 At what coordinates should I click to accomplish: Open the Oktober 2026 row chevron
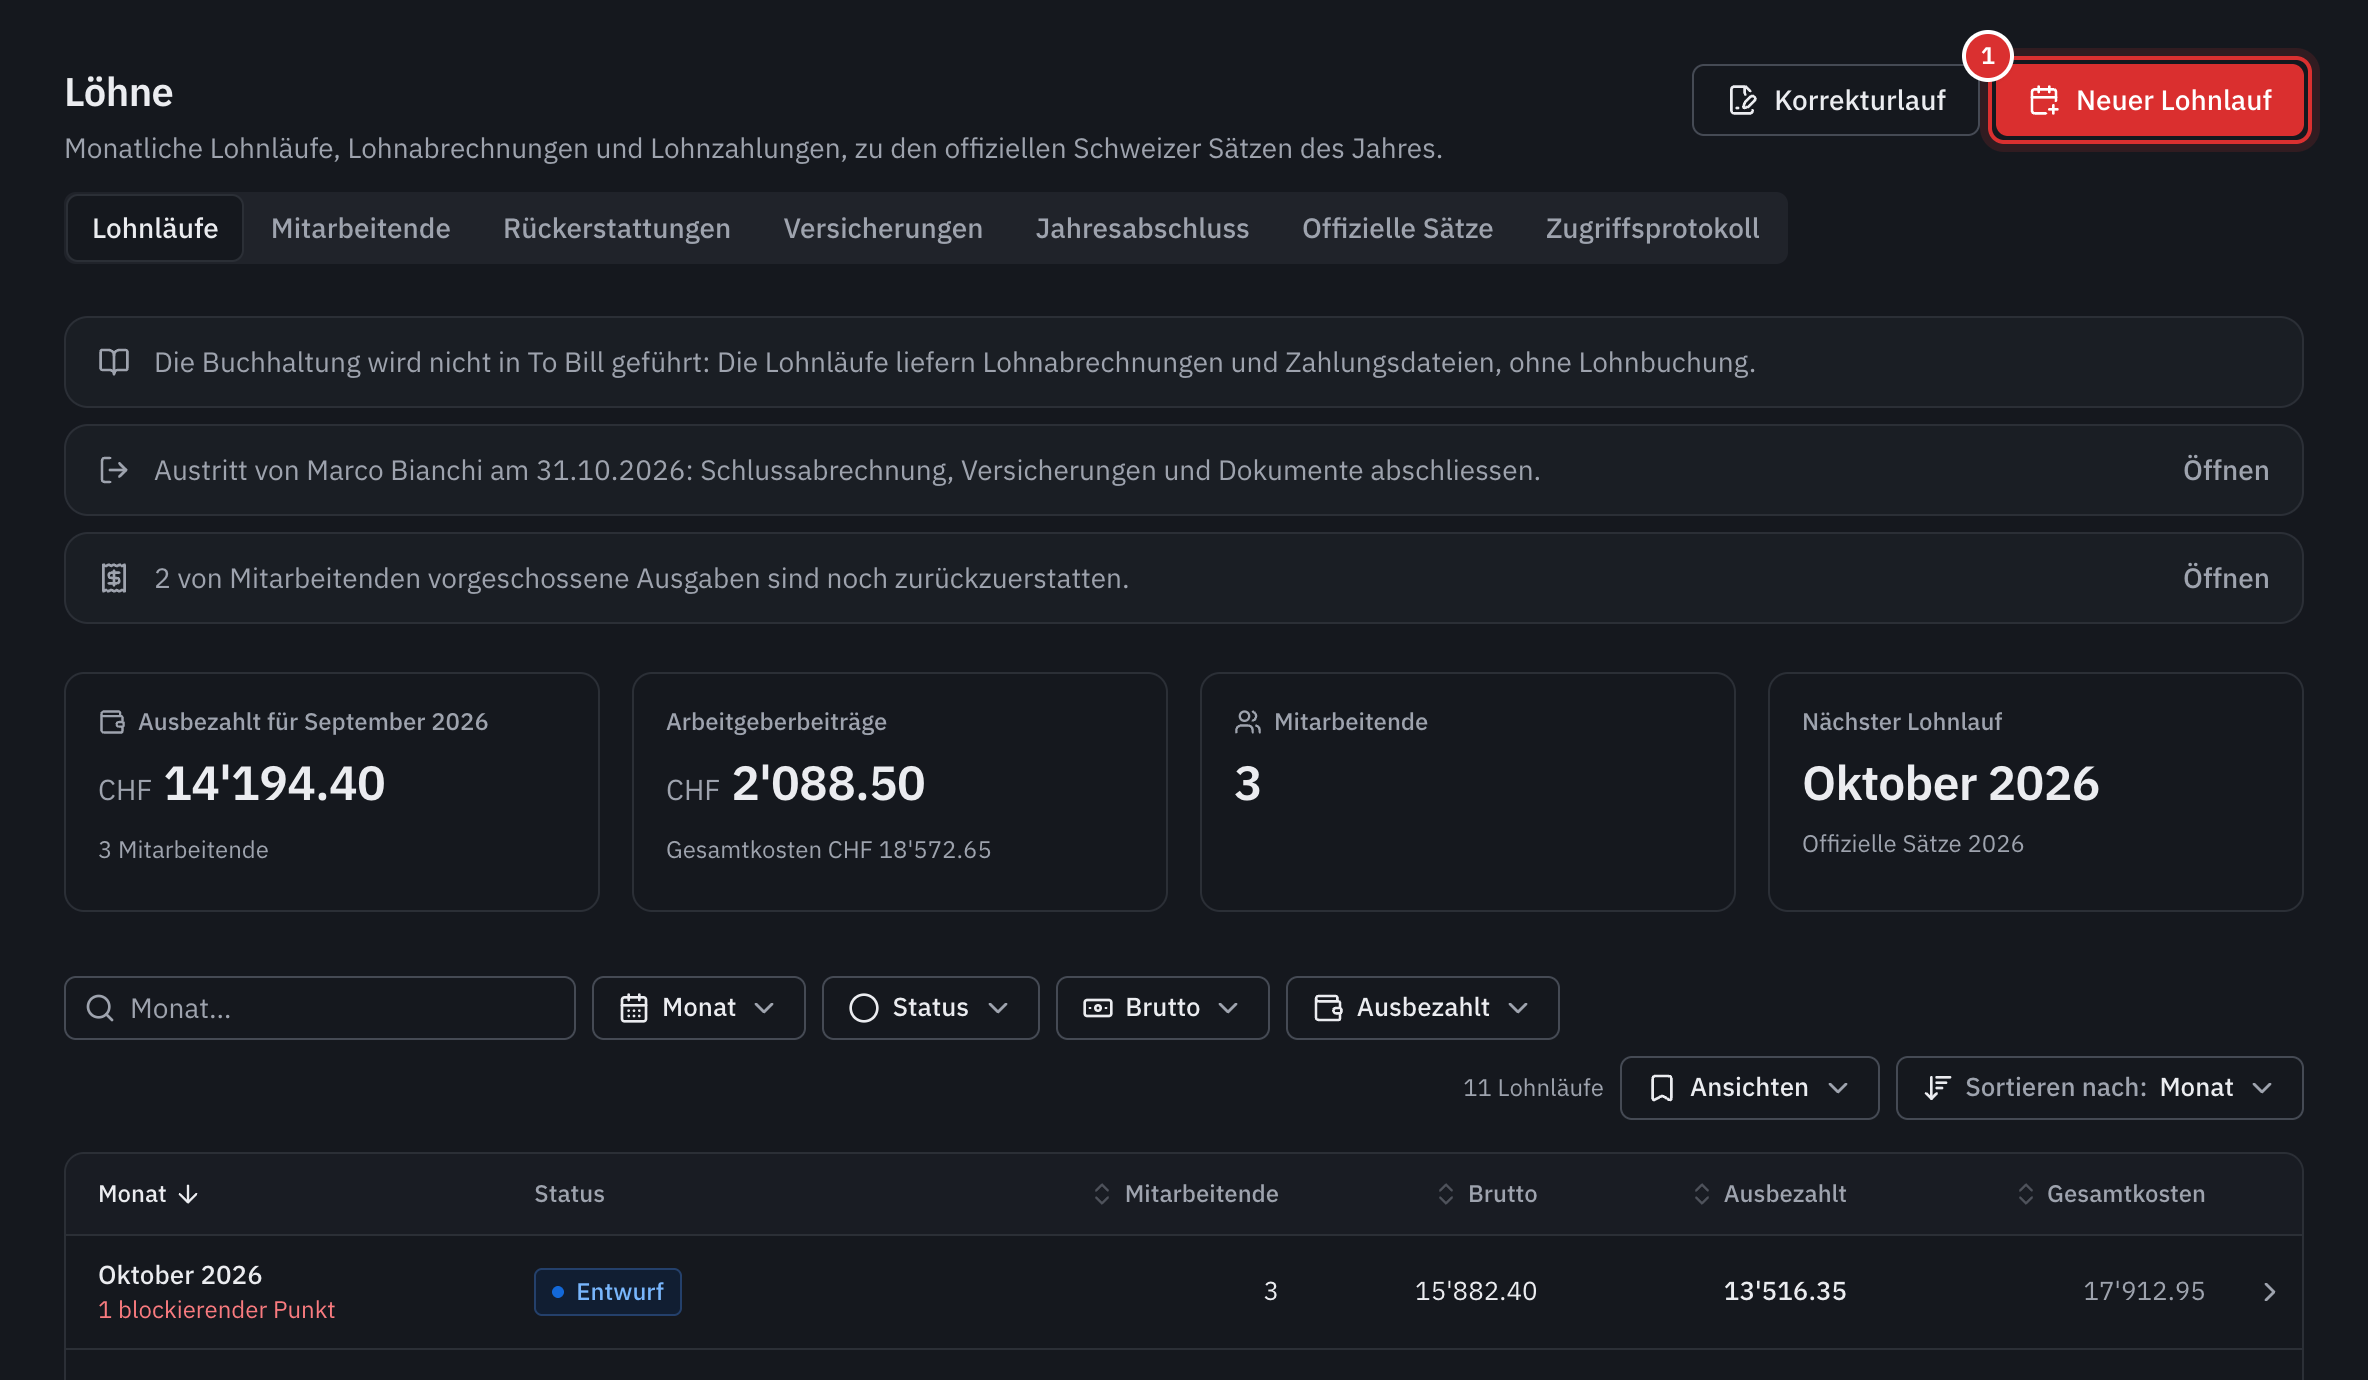point(2269,1292)
